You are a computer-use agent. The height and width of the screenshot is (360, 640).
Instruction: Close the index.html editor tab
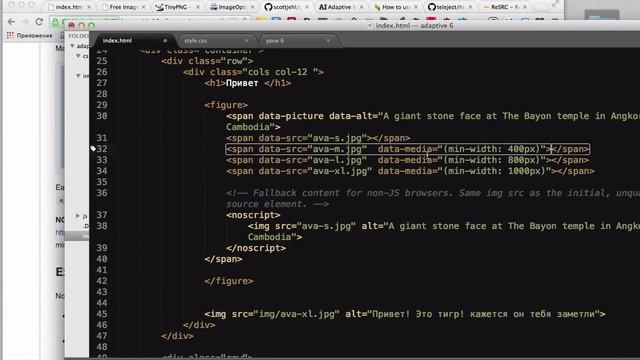point(165,40)
